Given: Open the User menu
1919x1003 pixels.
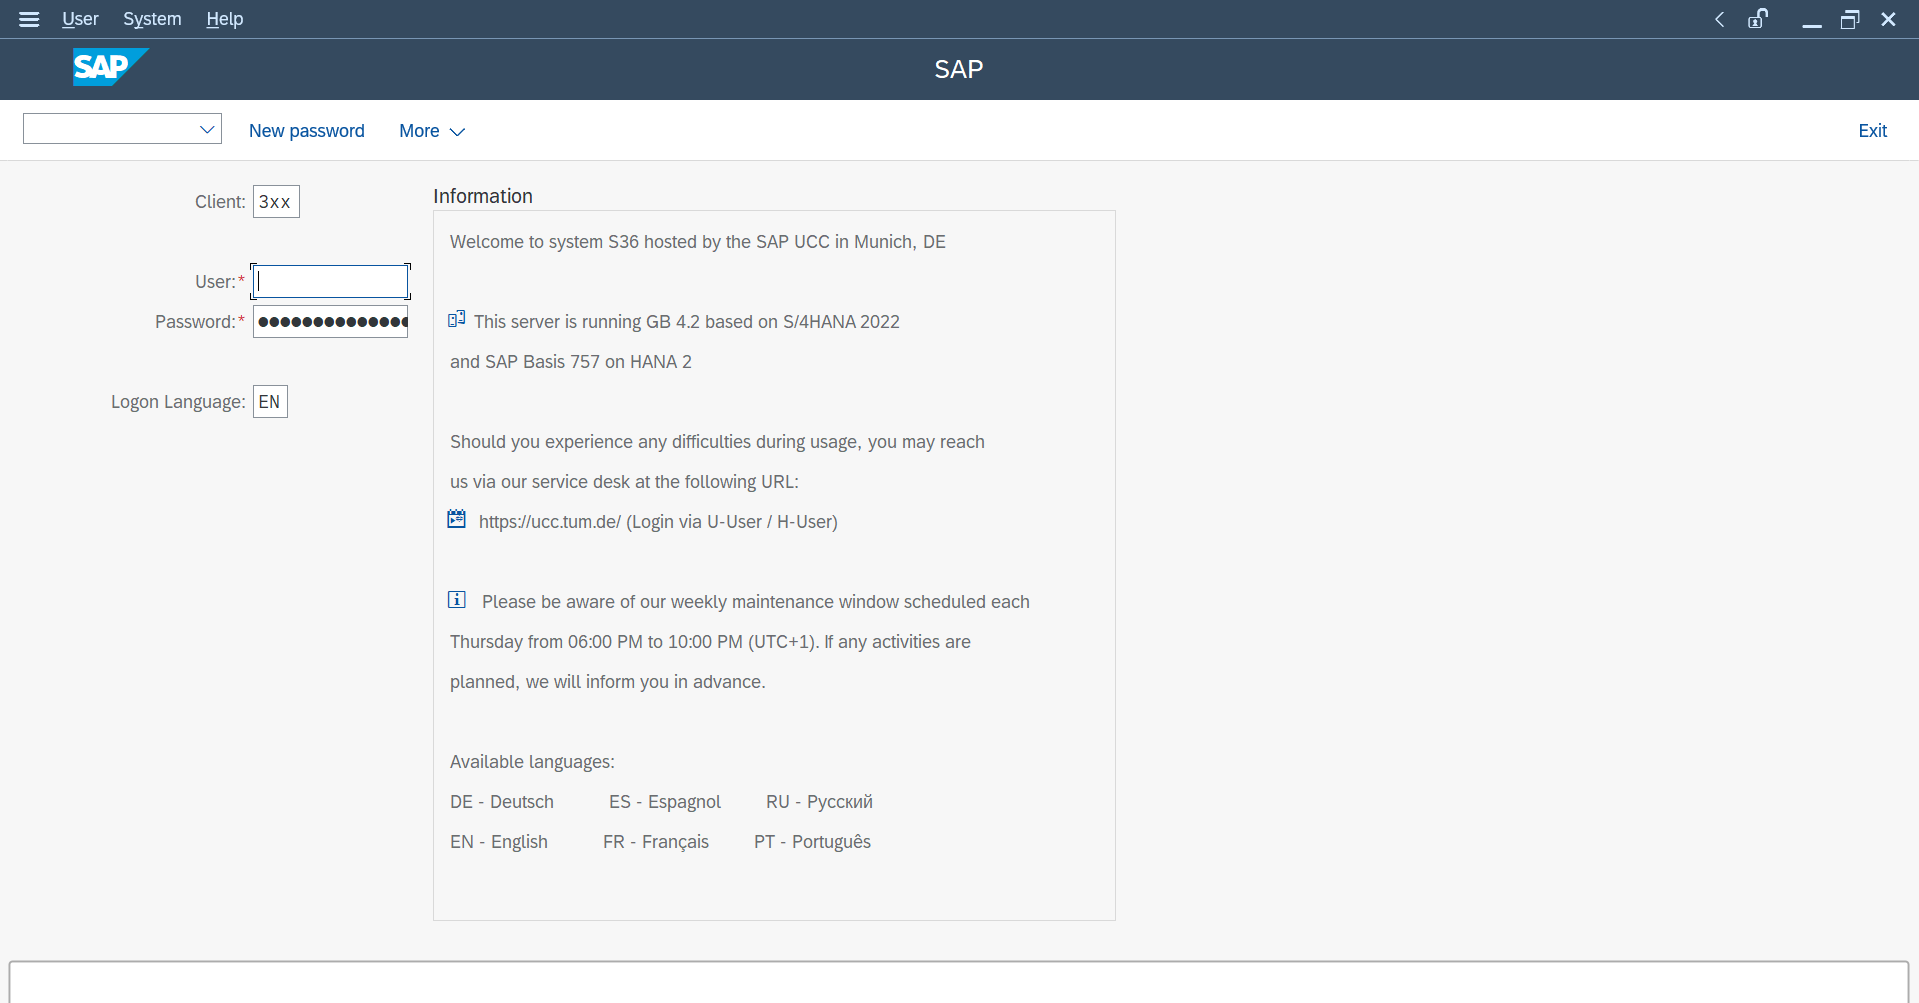Looking at the screenshot, I should (x=80, y=19).
